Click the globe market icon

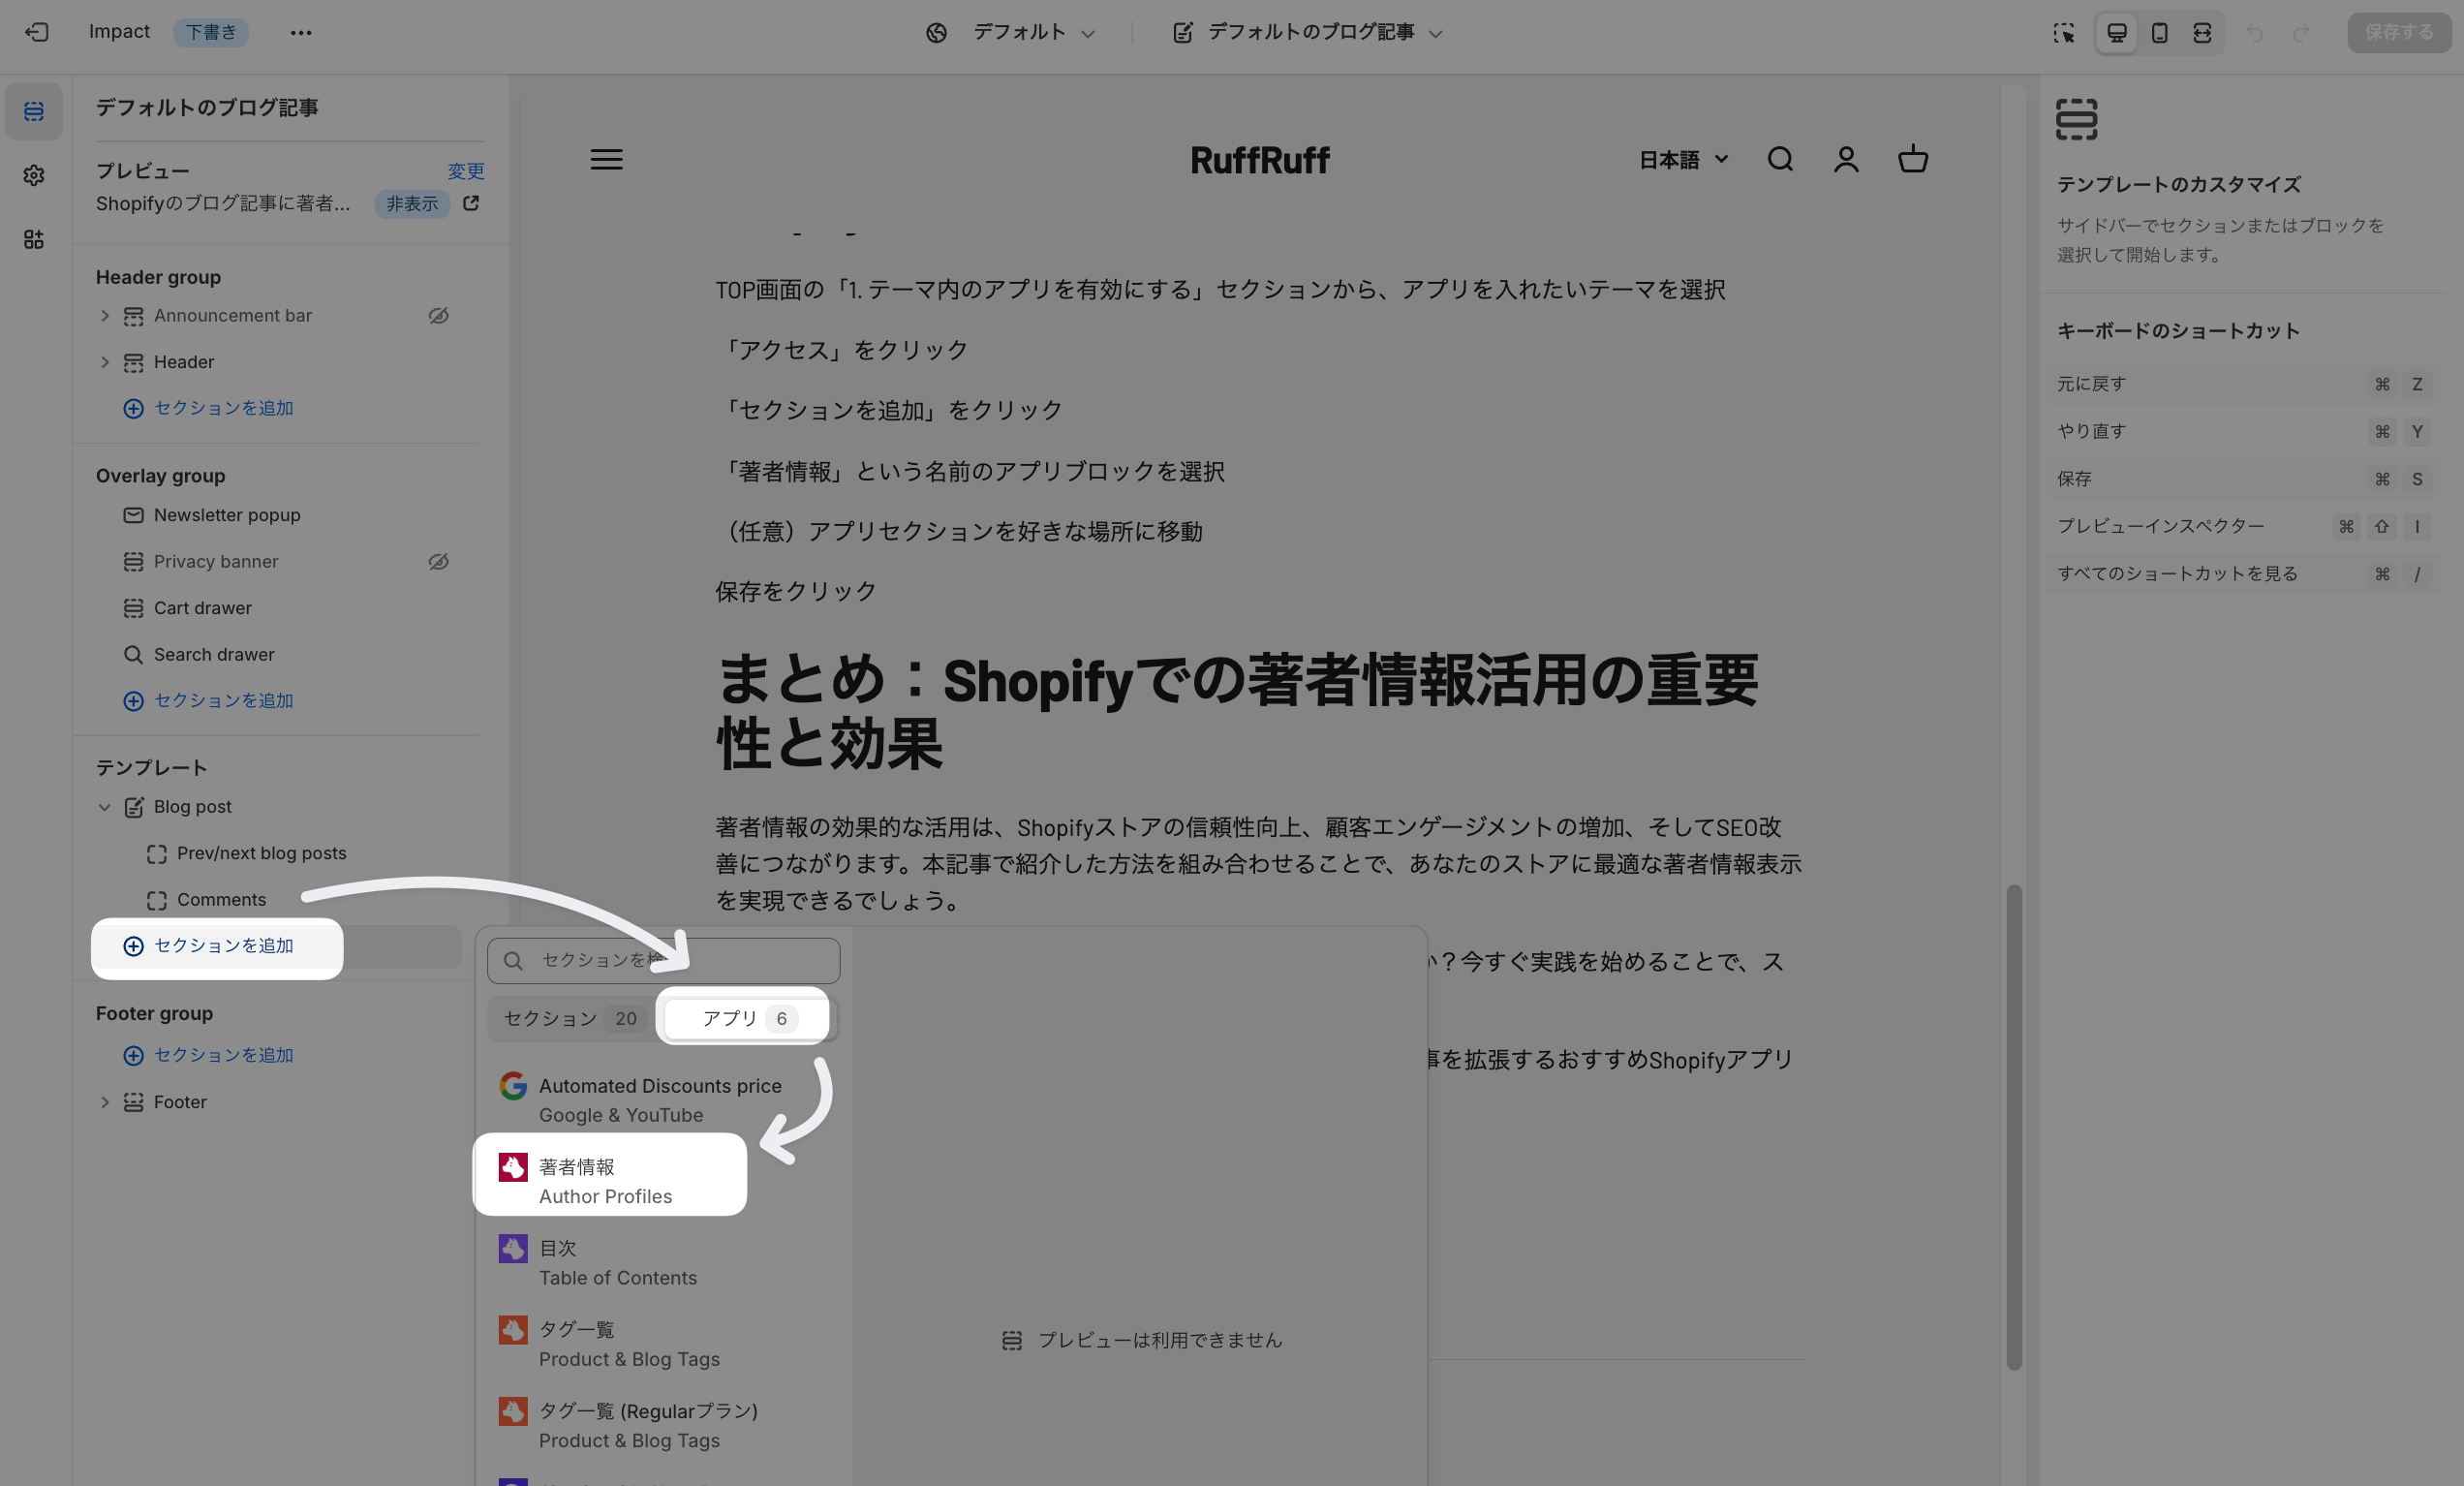point(936,33)
